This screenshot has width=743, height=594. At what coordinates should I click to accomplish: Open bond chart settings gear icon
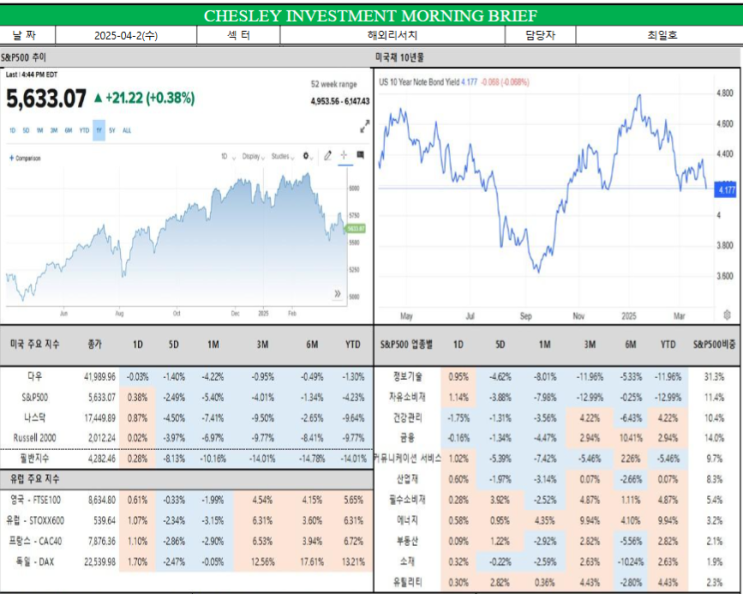point(727,315)
